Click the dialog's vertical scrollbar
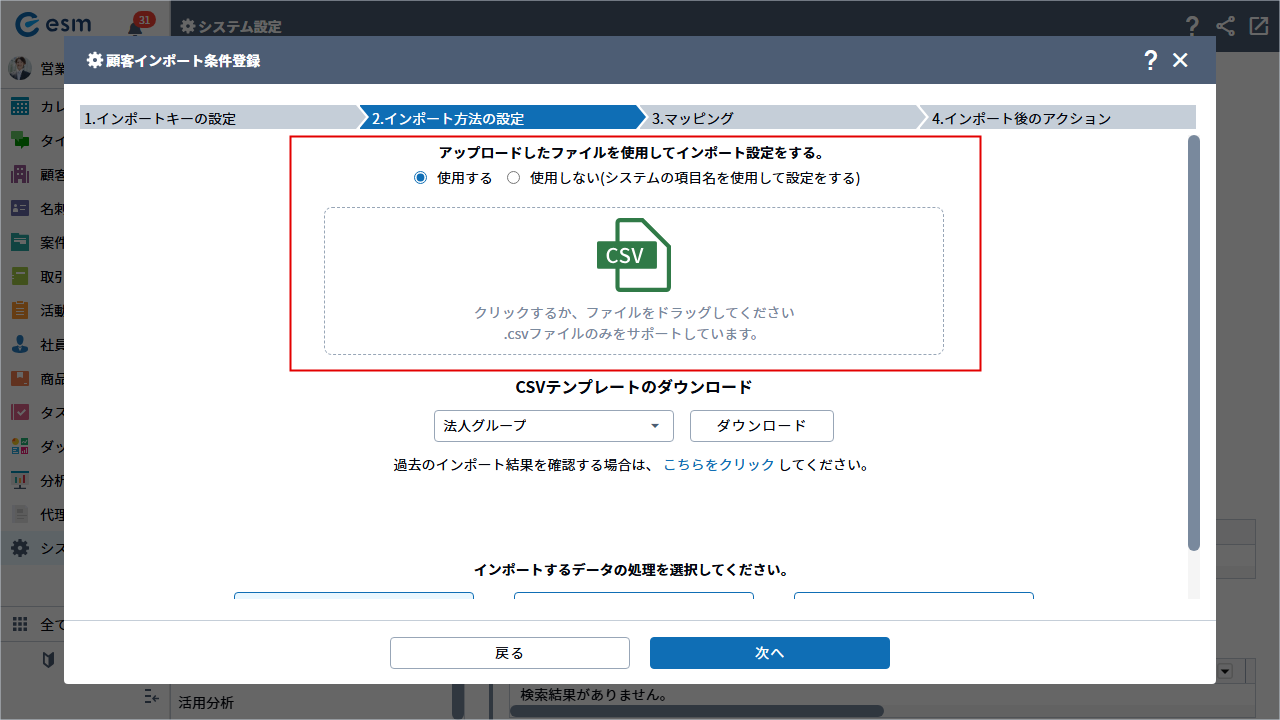Image resolution: width=1280 pixels, height=720 pixels. coord(1193,340)
